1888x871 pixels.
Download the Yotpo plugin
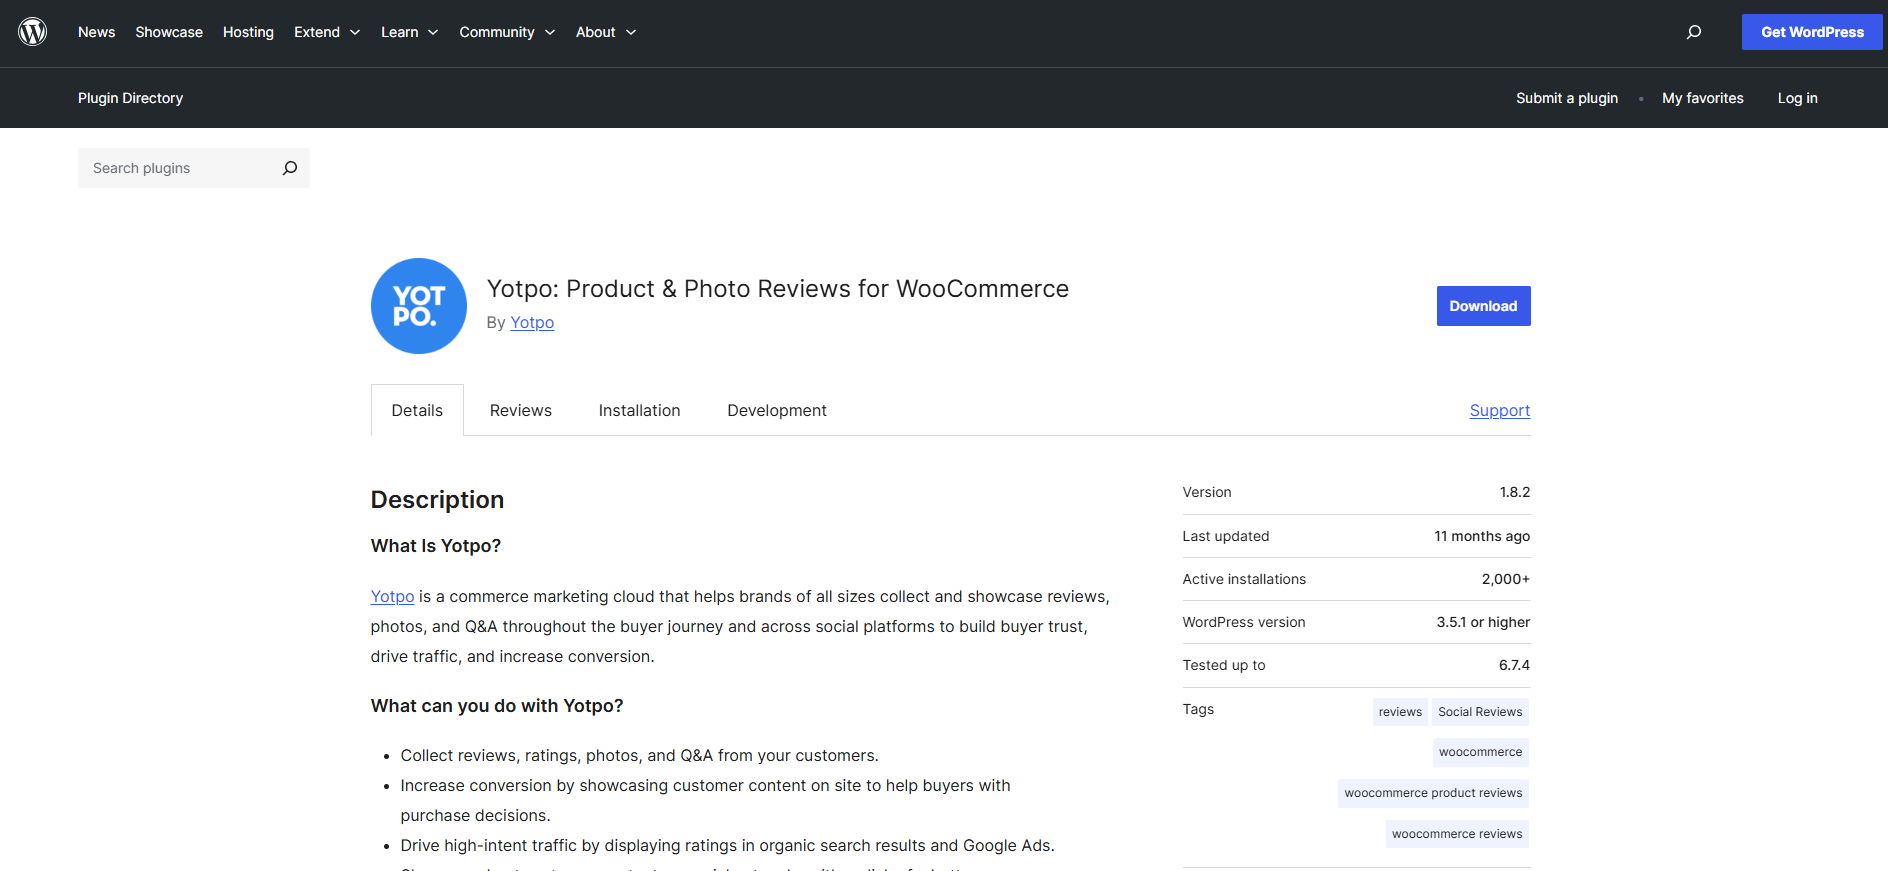[1483, 306]
